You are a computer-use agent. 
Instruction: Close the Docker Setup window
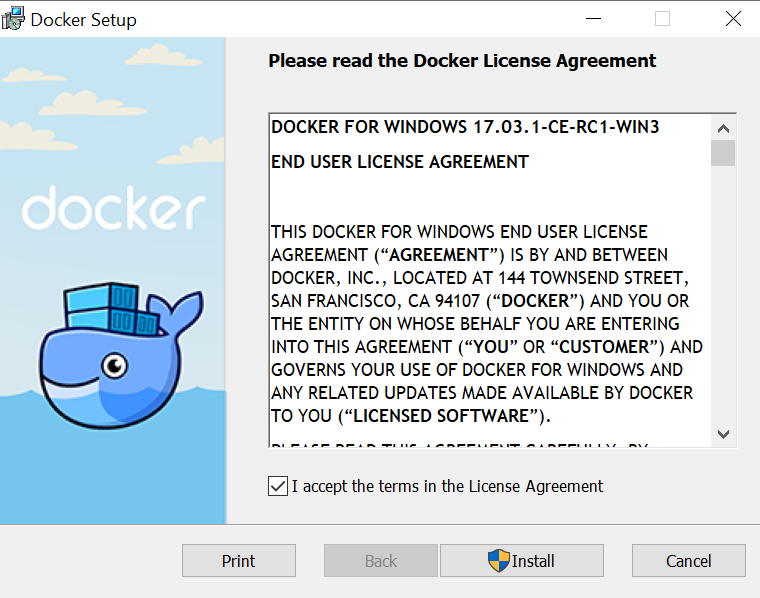point(733,19)
